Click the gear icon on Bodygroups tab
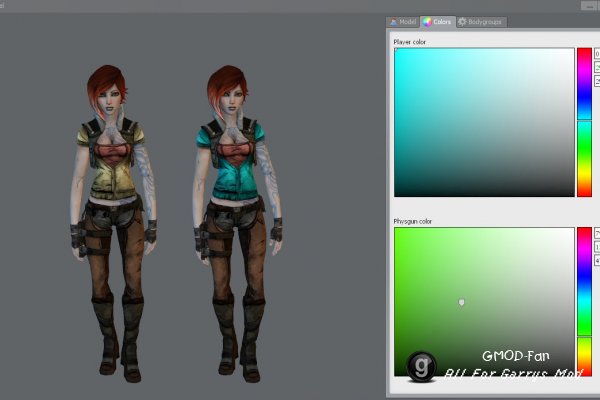600x400 pixels. coord(462,22)
